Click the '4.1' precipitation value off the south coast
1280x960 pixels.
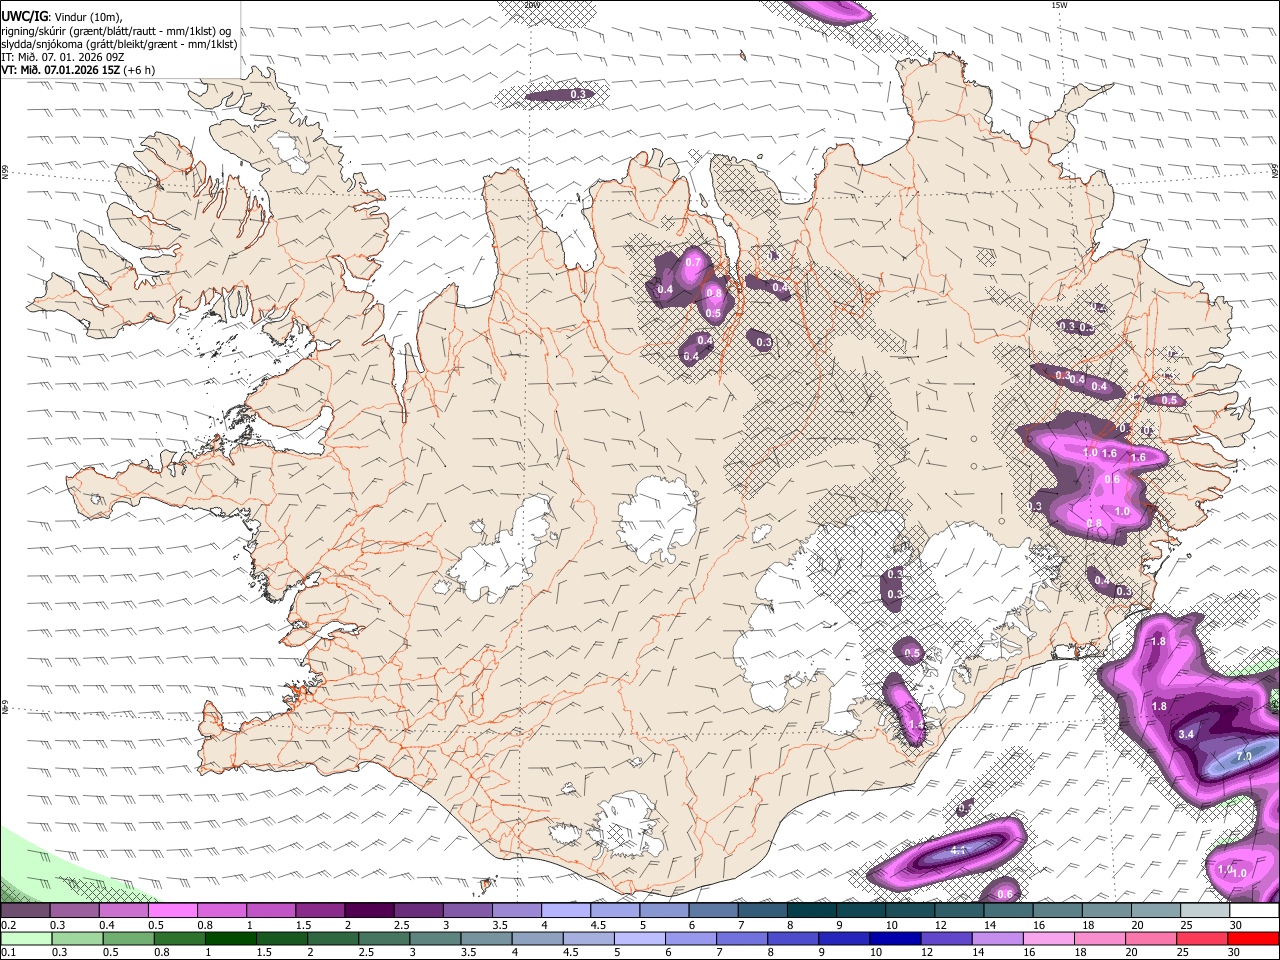click(x=958, y=850)
